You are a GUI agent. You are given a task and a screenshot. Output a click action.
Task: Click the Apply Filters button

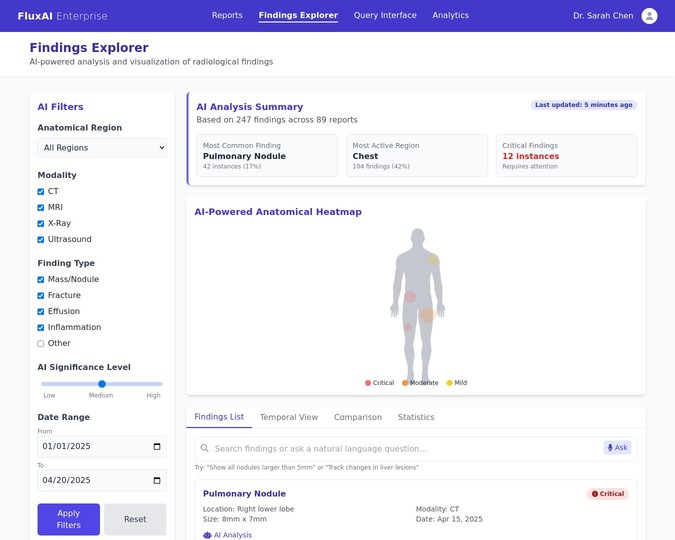click(68, 519)
